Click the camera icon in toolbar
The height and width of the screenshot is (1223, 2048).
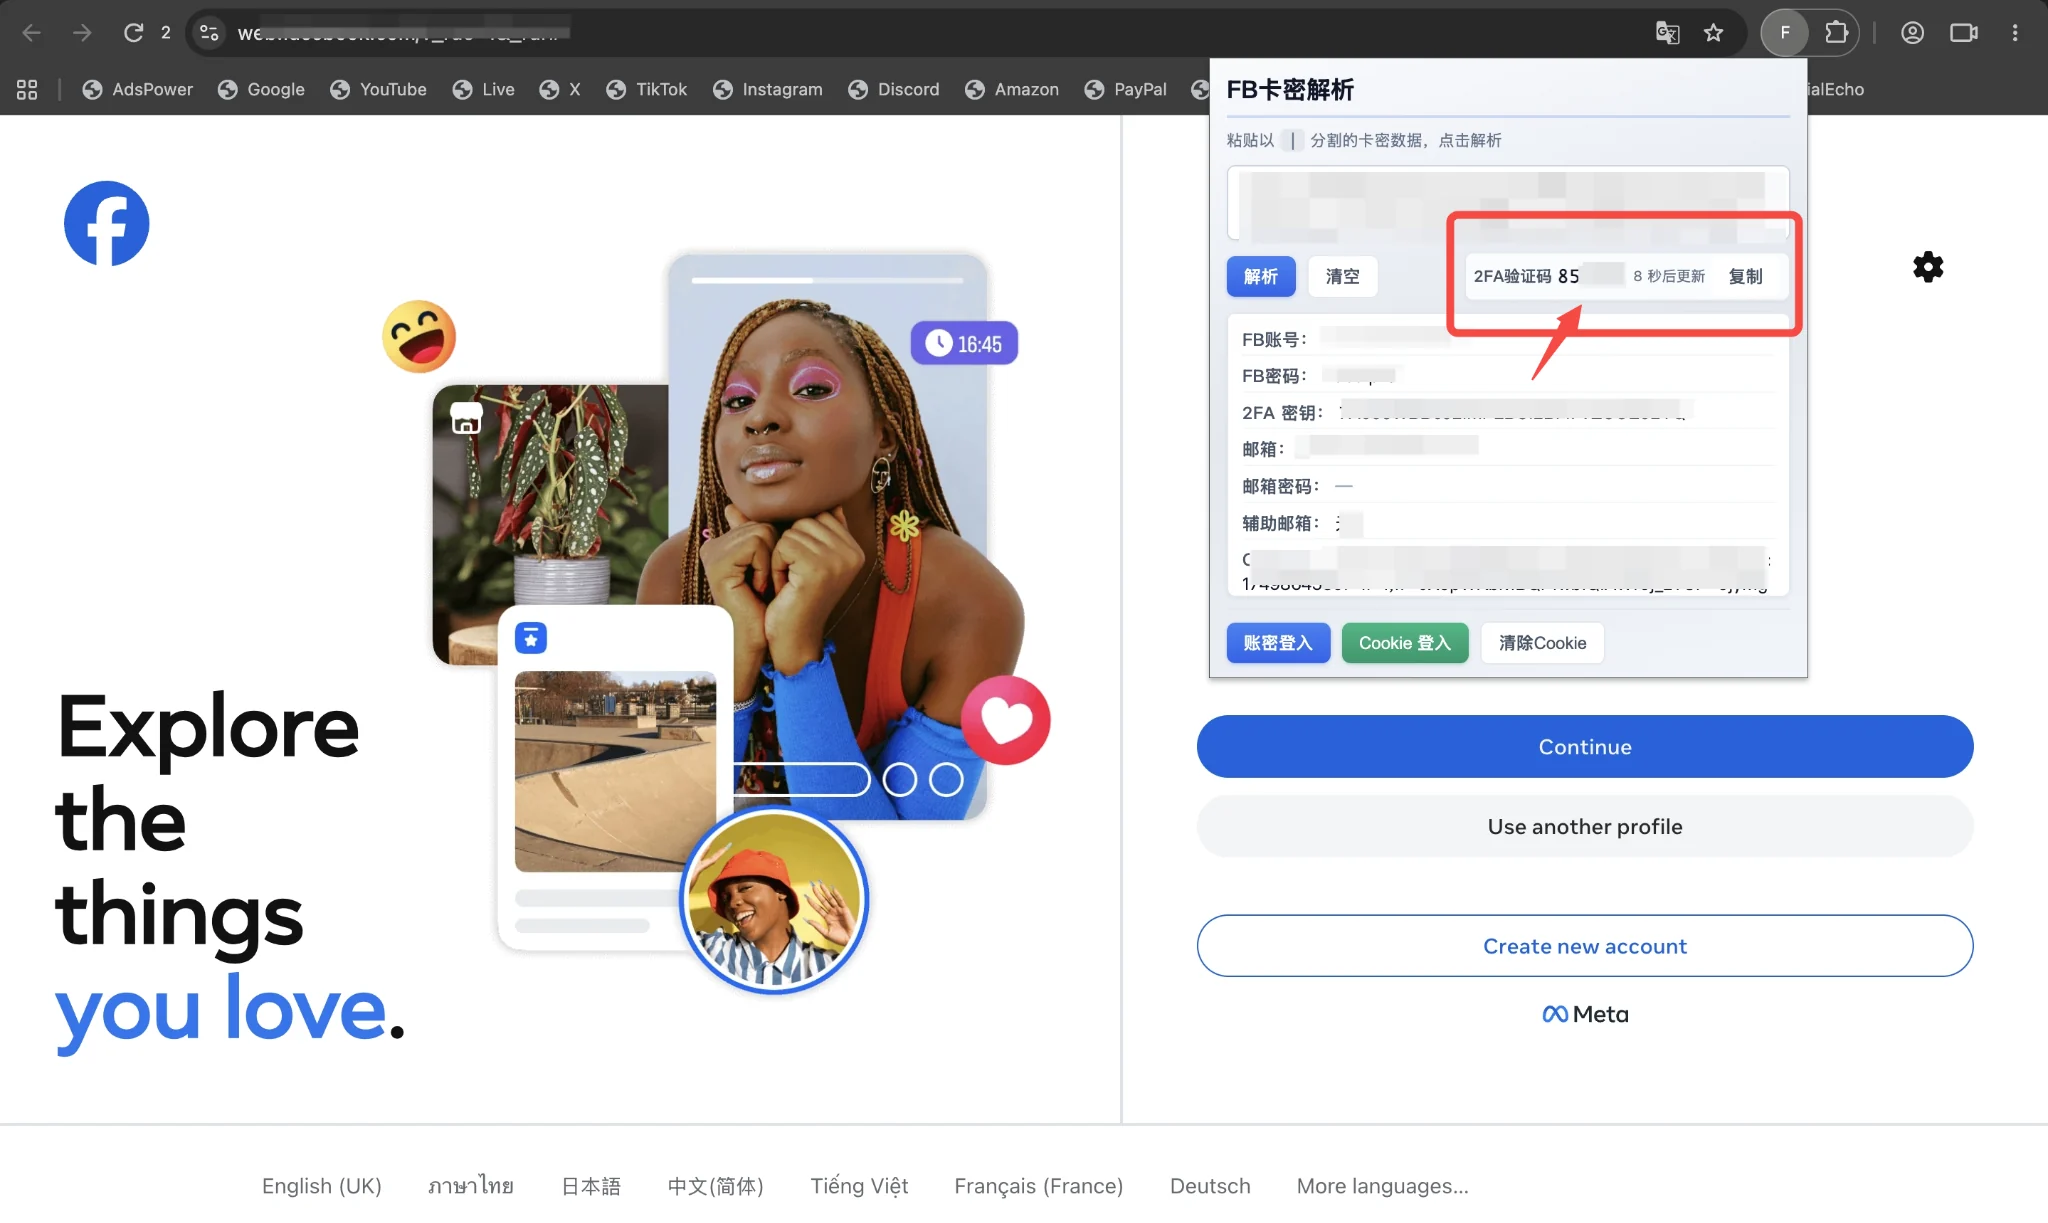(x=1964, y=33)
